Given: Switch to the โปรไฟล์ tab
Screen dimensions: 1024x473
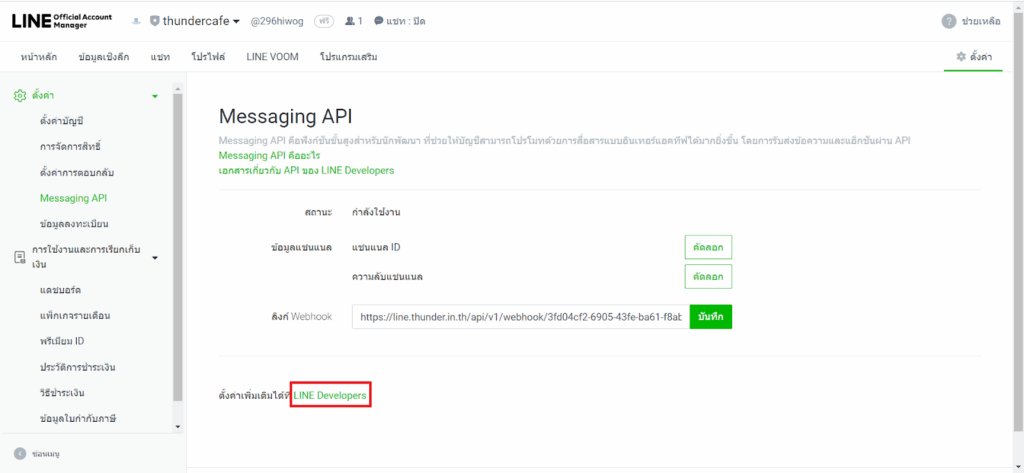Looking at the screenshot, I should coord(208,57).
